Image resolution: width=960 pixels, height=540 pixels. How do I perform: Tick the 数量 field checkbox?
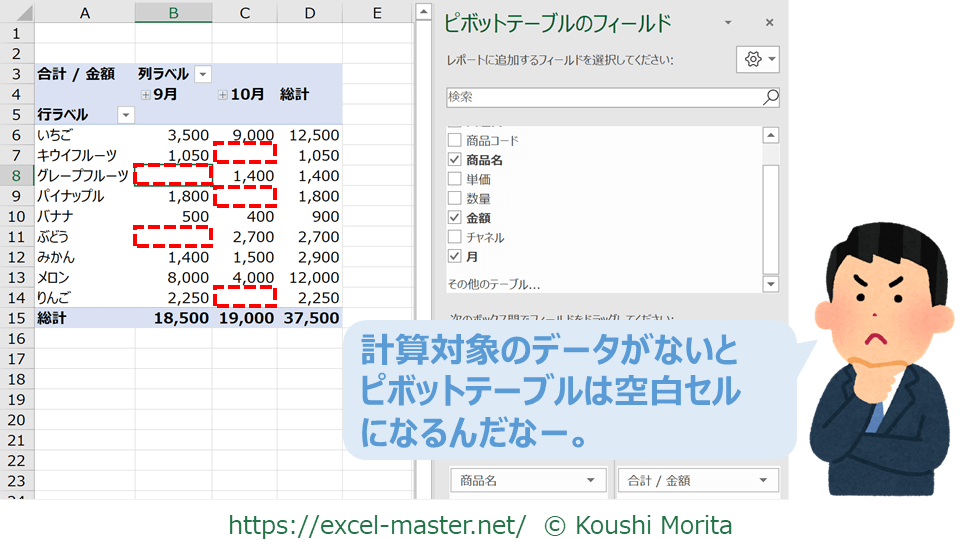(x=455, y=198)
